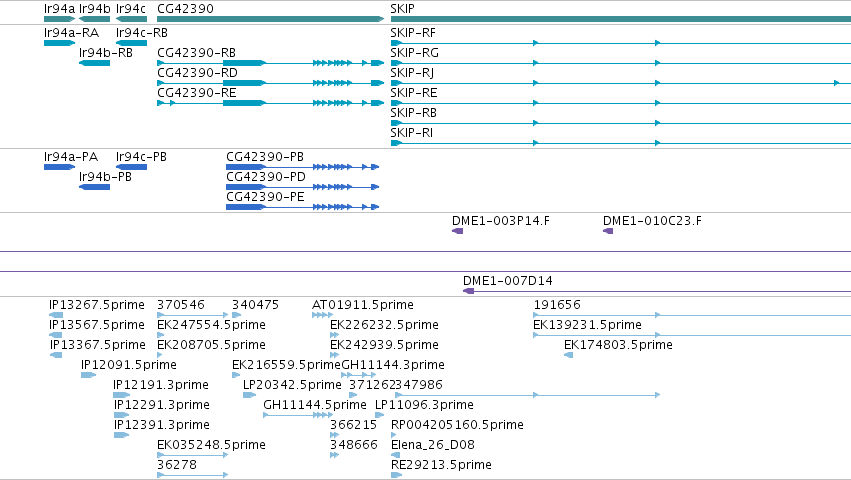Select the Ir94c gene label
Screen dimensions: 851x480
click(131, 9)
